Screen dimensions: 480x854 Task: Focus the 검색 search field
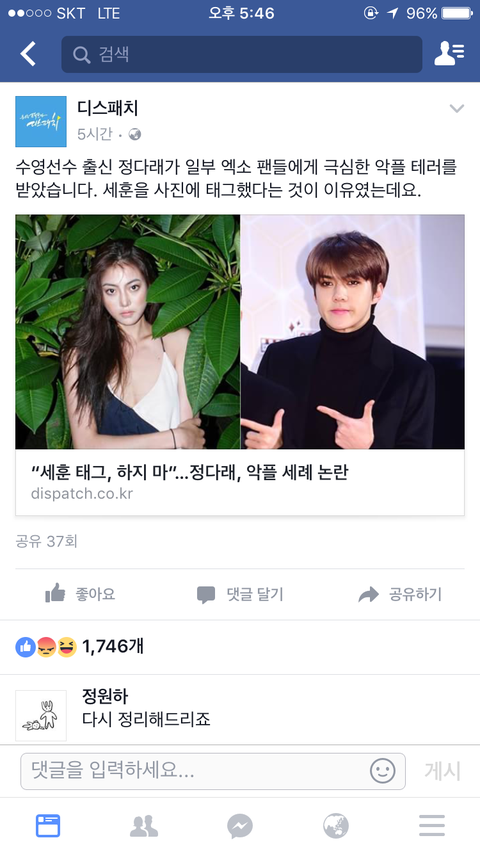(x=241, y=54)
